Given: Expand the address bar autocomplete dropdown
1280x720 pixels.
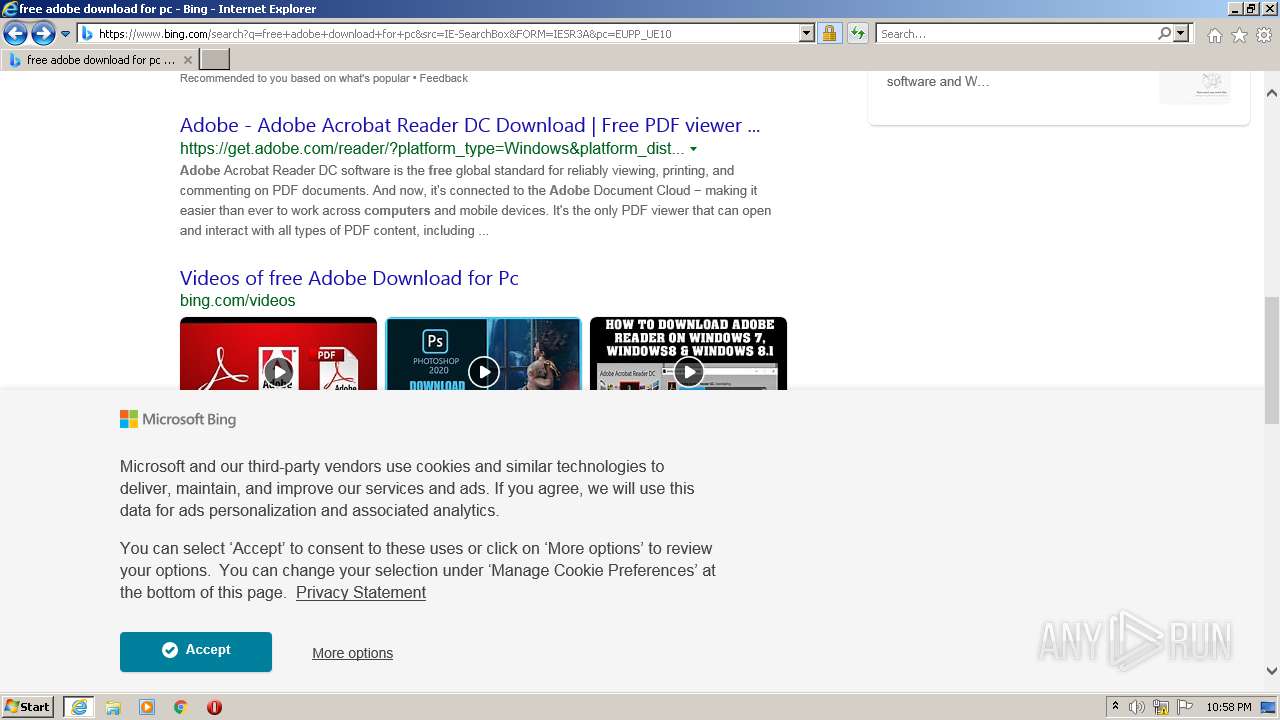Looking at the screenshot, I should click(807, 34).
